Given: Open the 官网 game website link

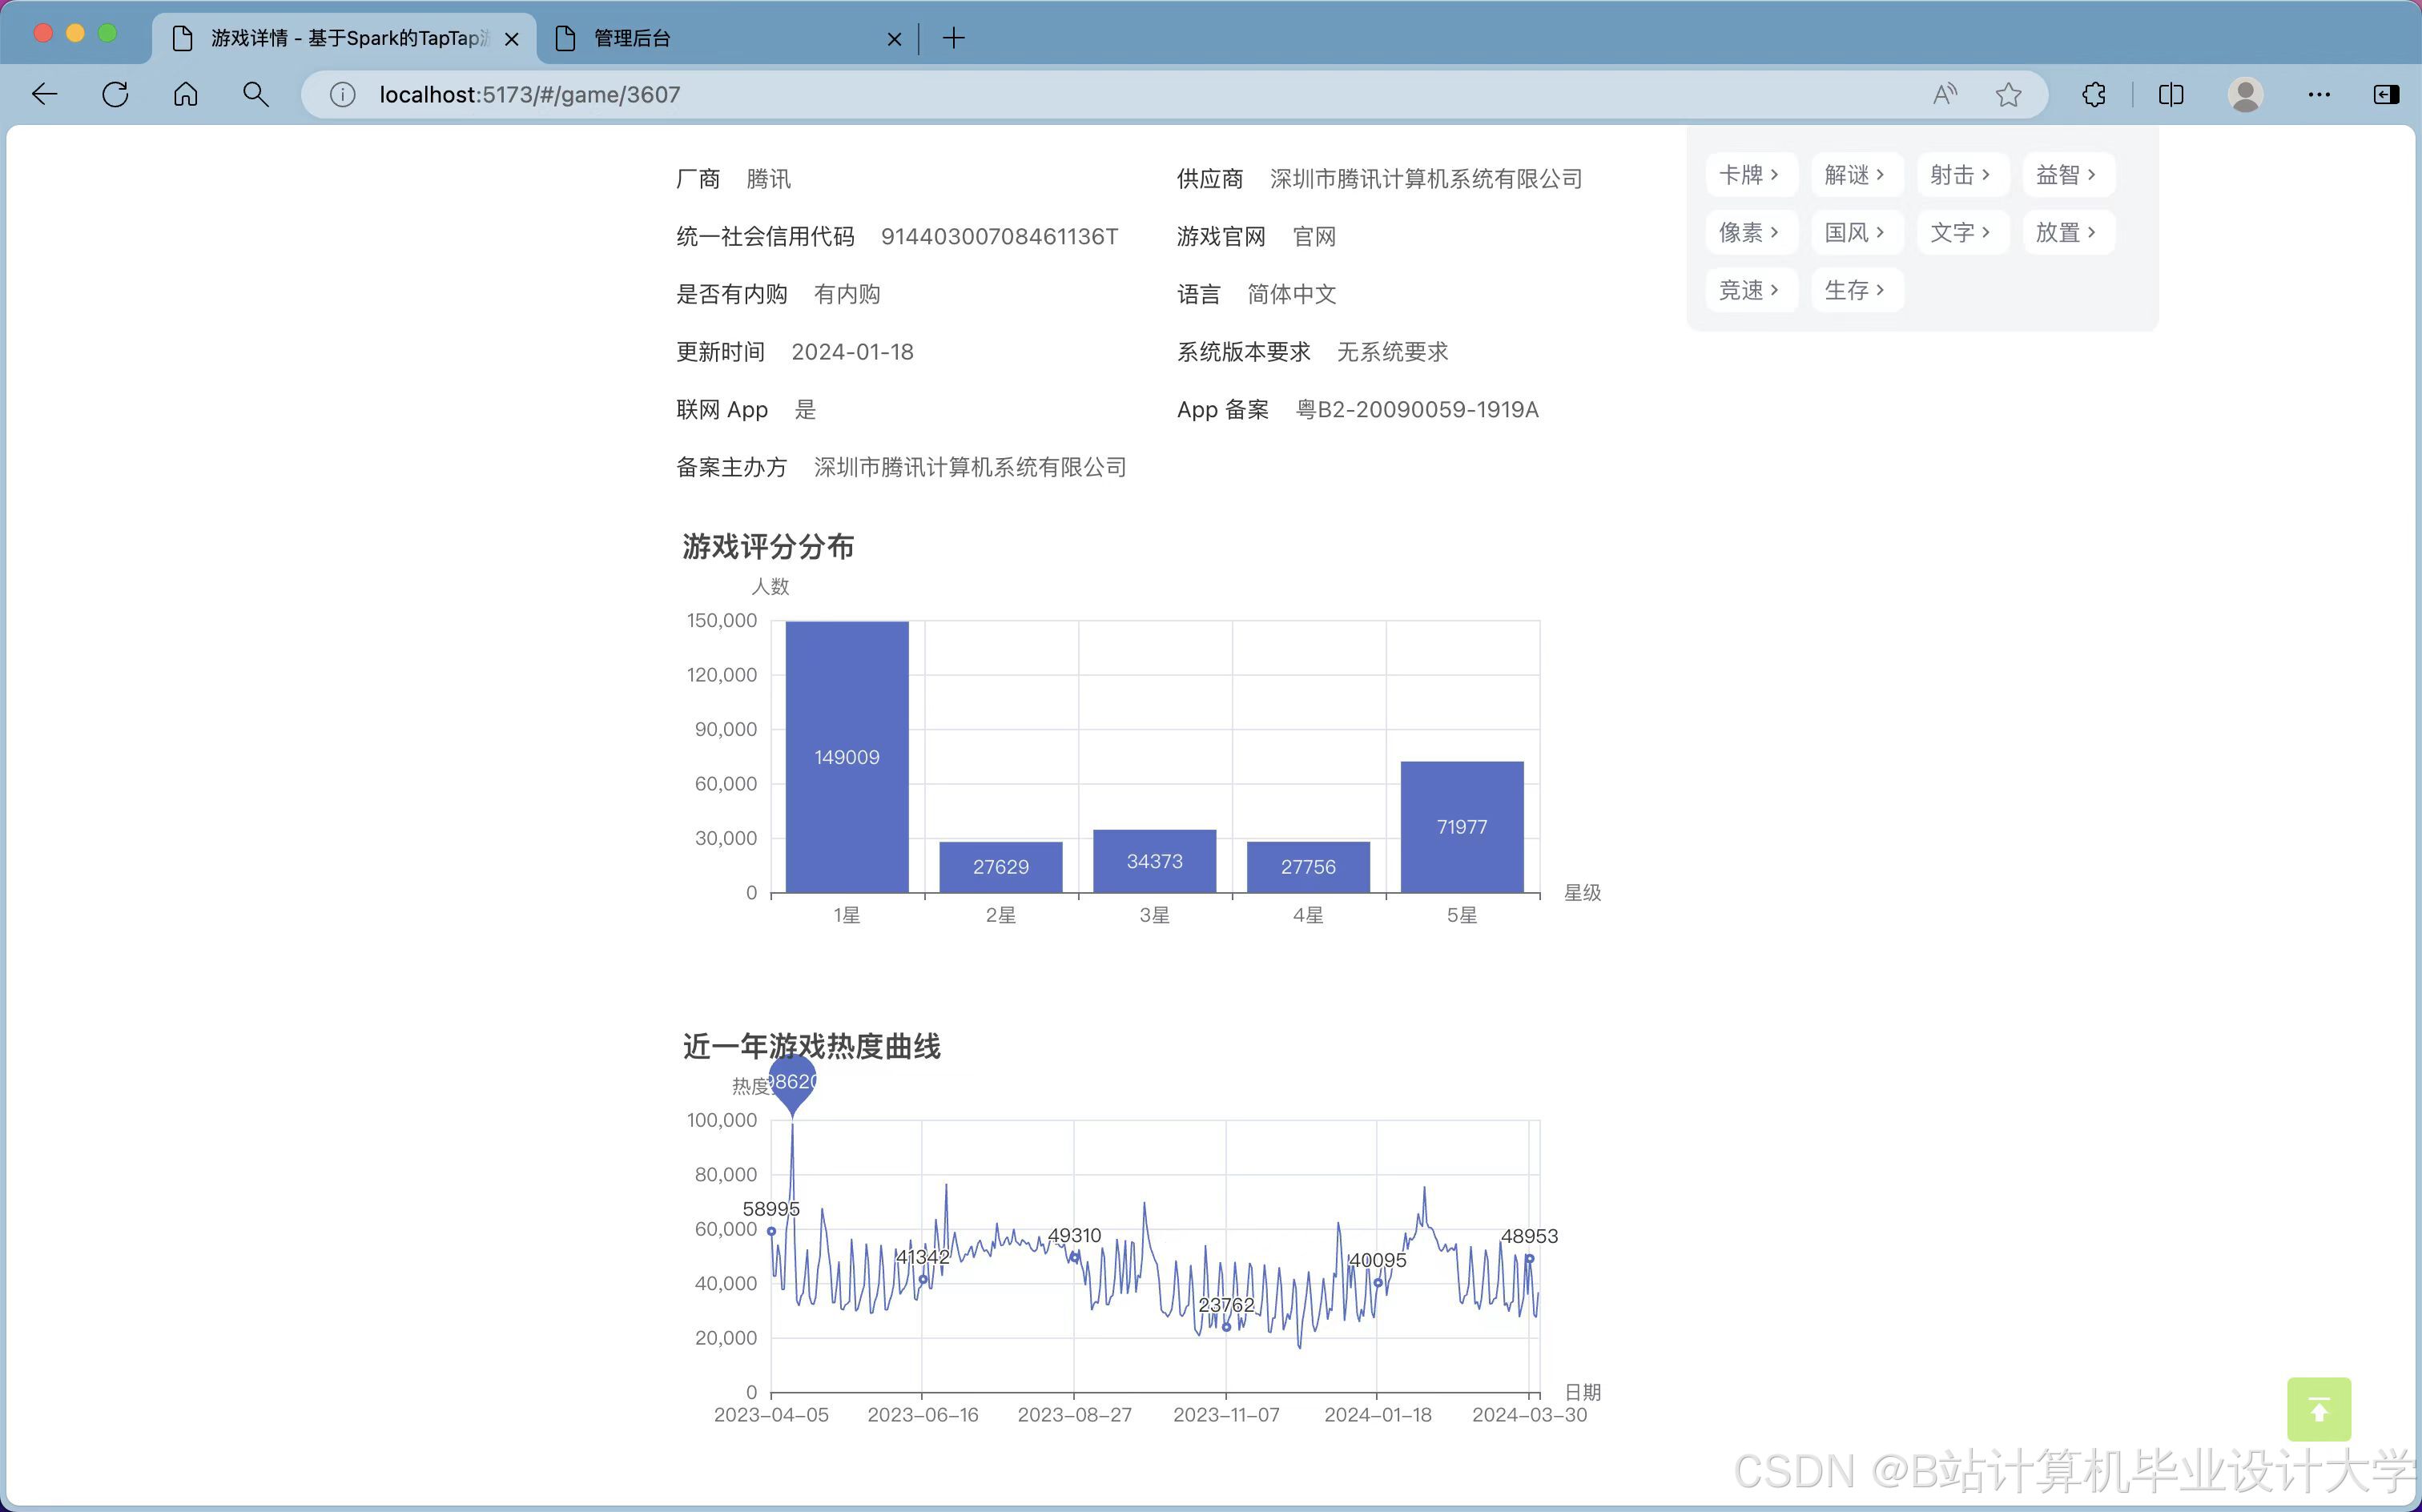Looking at the screenshot, I should 1313,237.
